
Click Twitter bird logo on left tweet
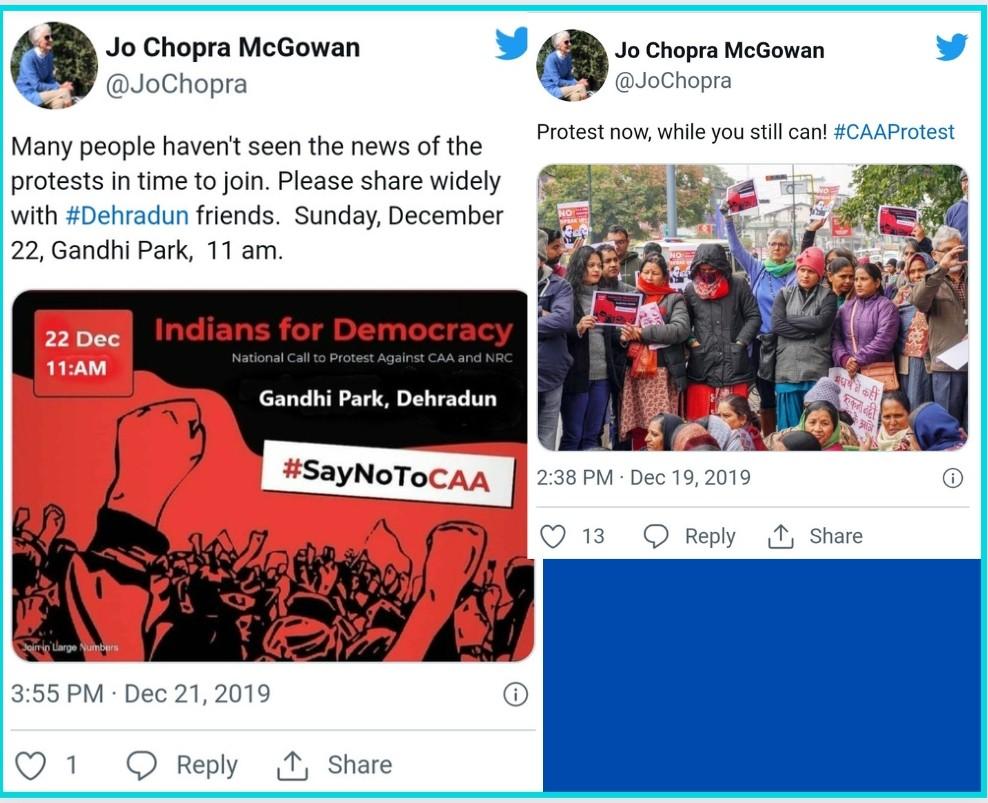[511, 43]
